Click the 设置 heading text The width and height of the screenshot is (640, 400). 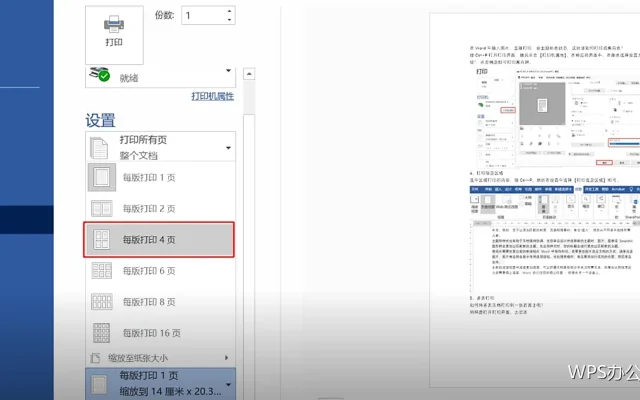(100, 120)
